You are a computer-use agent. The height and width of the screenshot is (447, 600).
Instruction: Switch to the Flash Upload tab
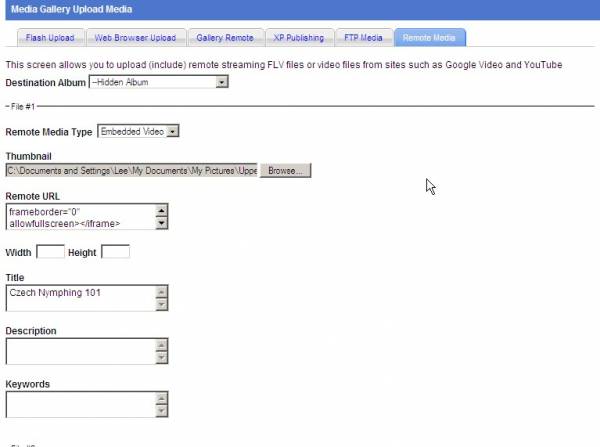click(x=50, y=38)
